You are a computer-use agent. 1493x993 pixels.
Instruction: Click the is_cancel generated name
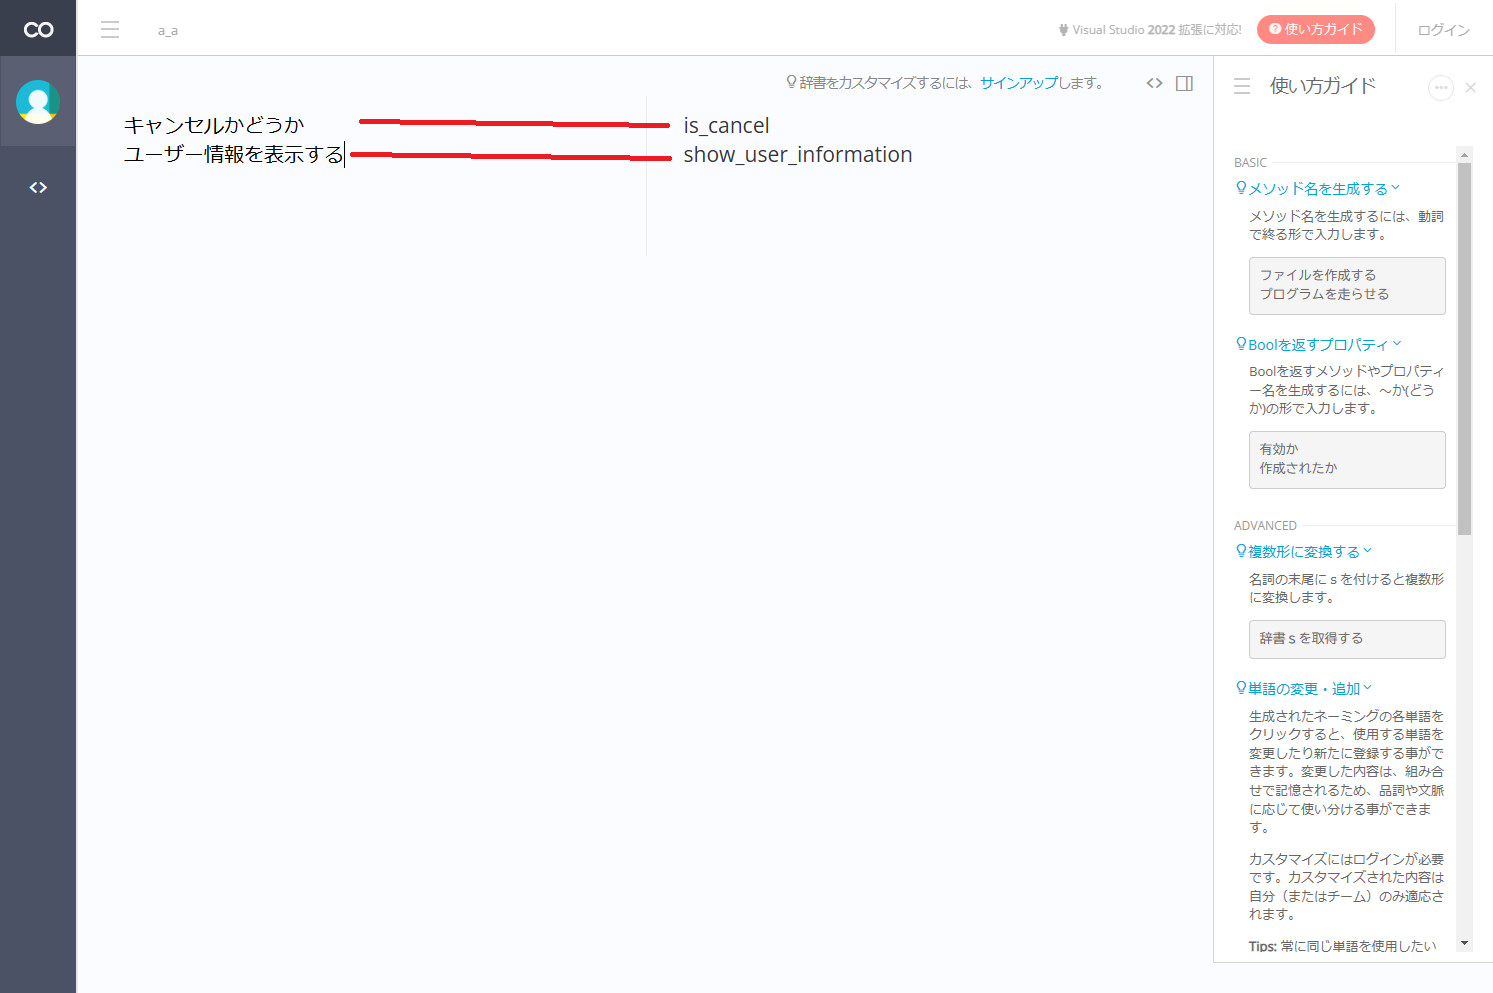pos(726,126)
